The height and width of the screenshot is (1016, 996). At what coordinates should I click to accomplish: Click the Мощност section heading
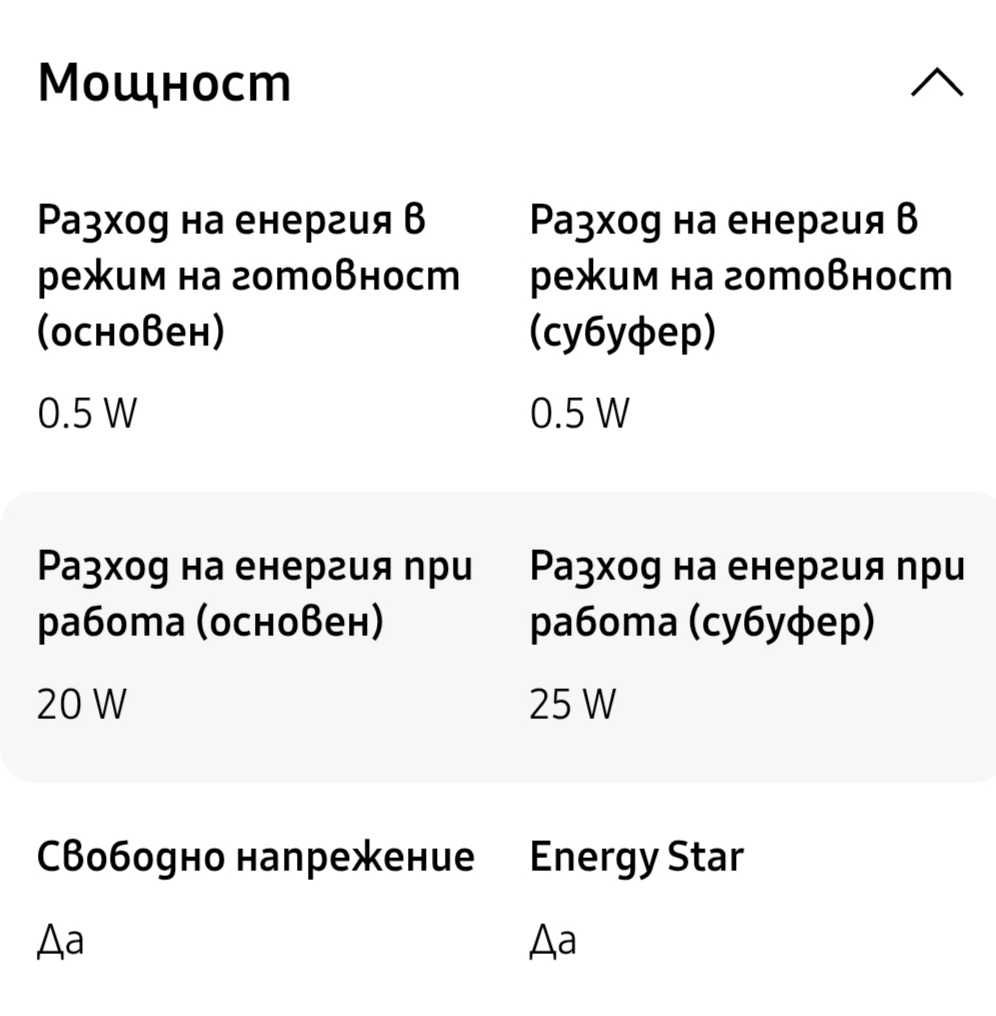pyautogui.click(x=165, y=83)
